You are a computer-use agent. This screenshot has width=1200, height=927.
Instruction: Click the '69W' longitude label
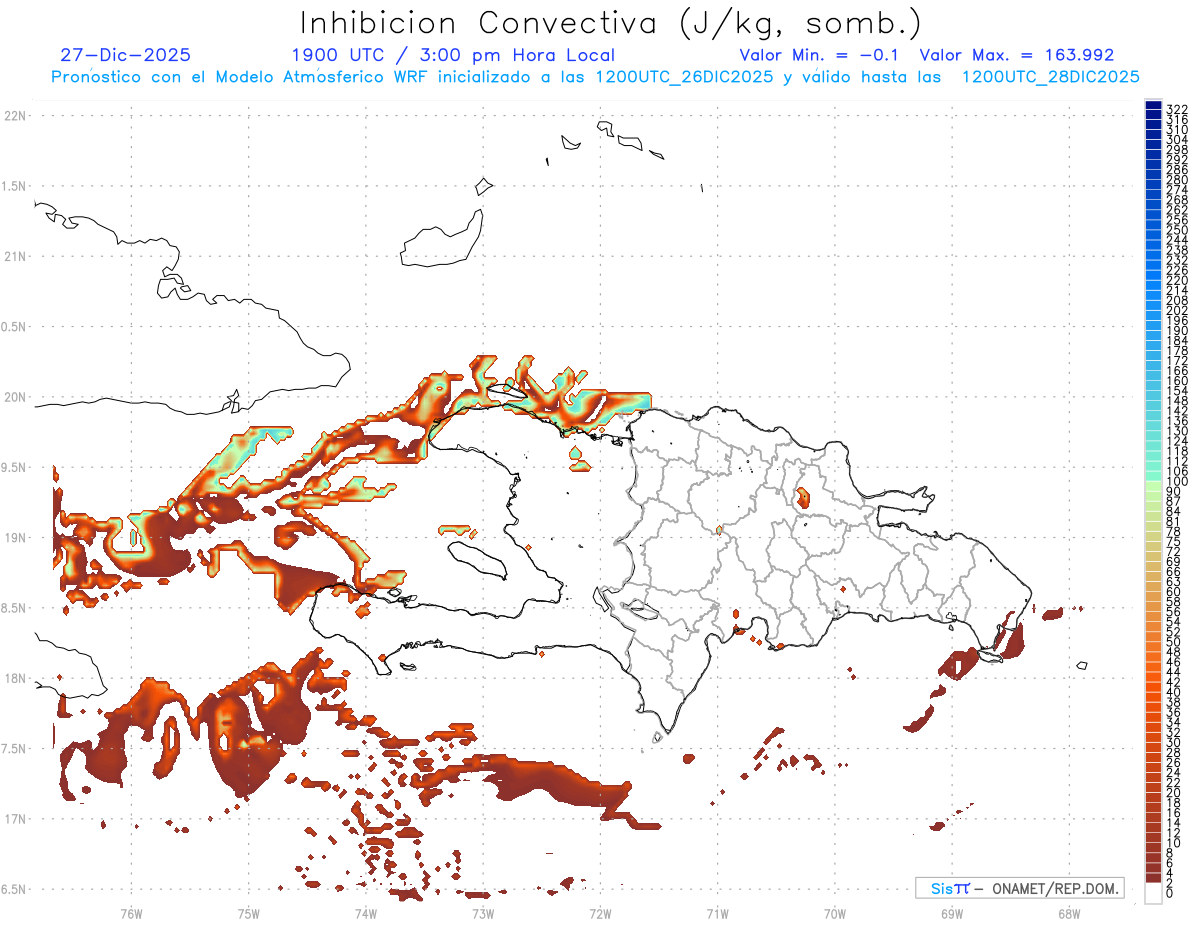click(952, 912)
